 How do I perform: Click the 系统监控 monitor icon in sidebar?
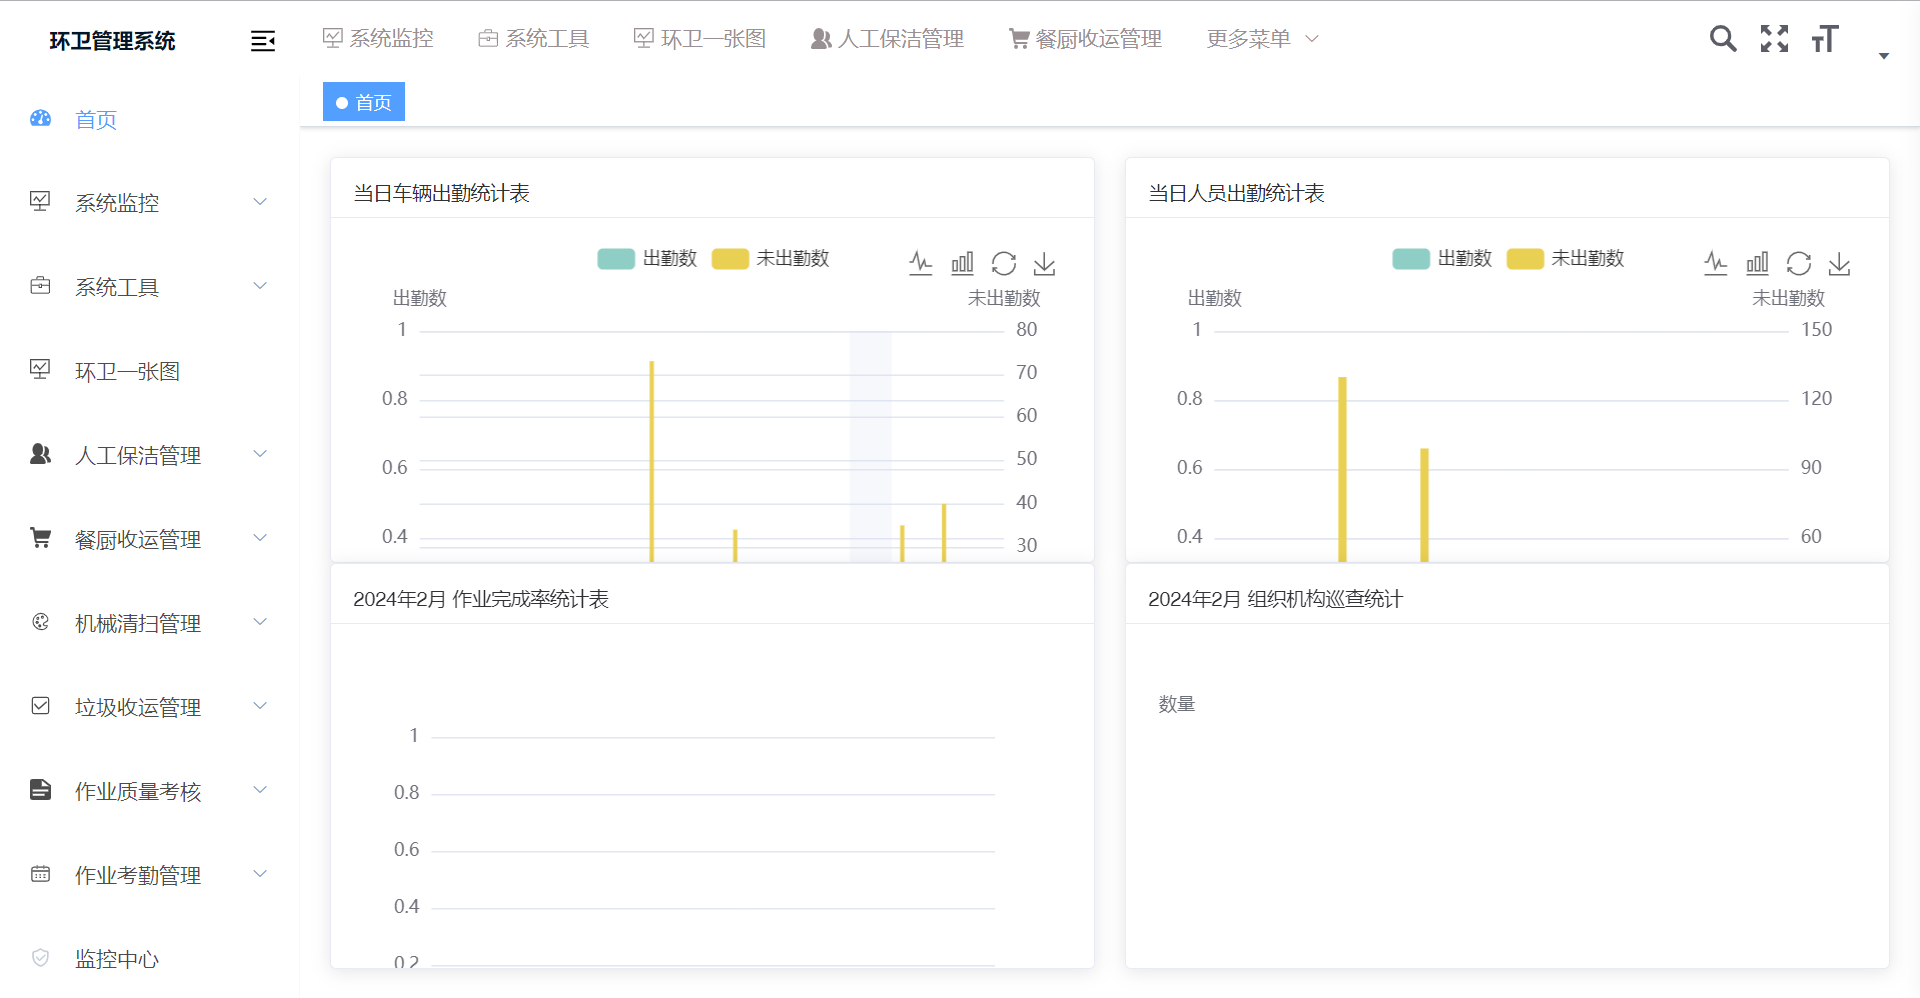(41, 201)
